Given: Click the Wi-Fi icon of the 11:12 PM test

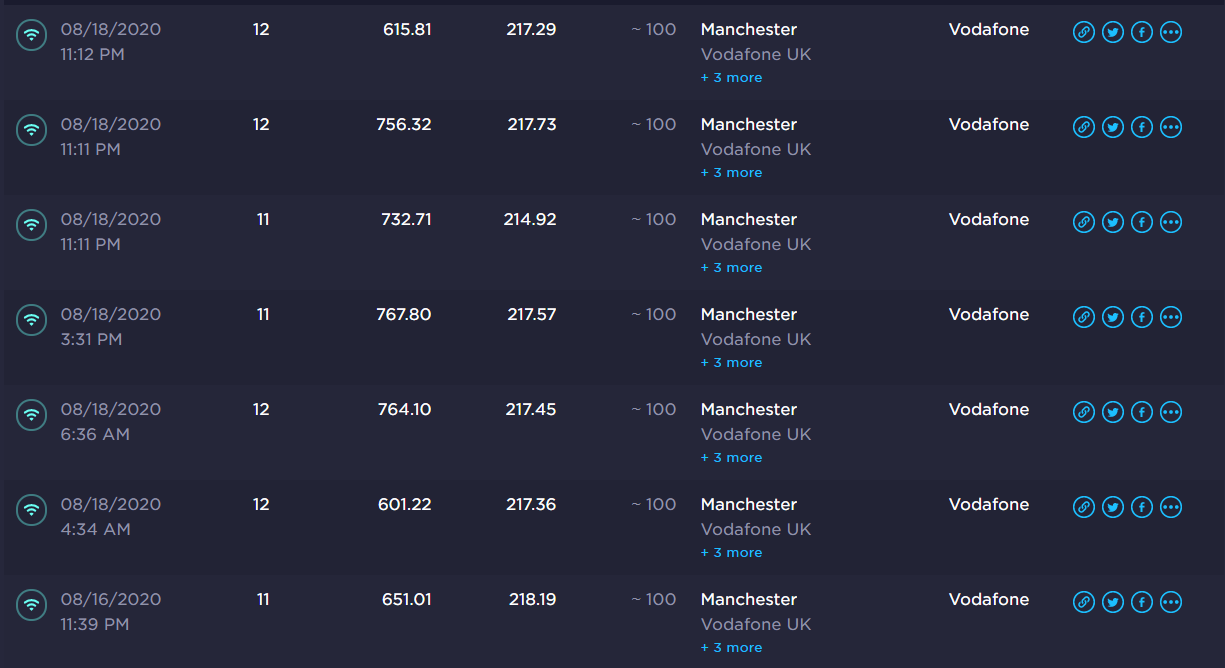Looking at the screenshot, I should [32, 35].
